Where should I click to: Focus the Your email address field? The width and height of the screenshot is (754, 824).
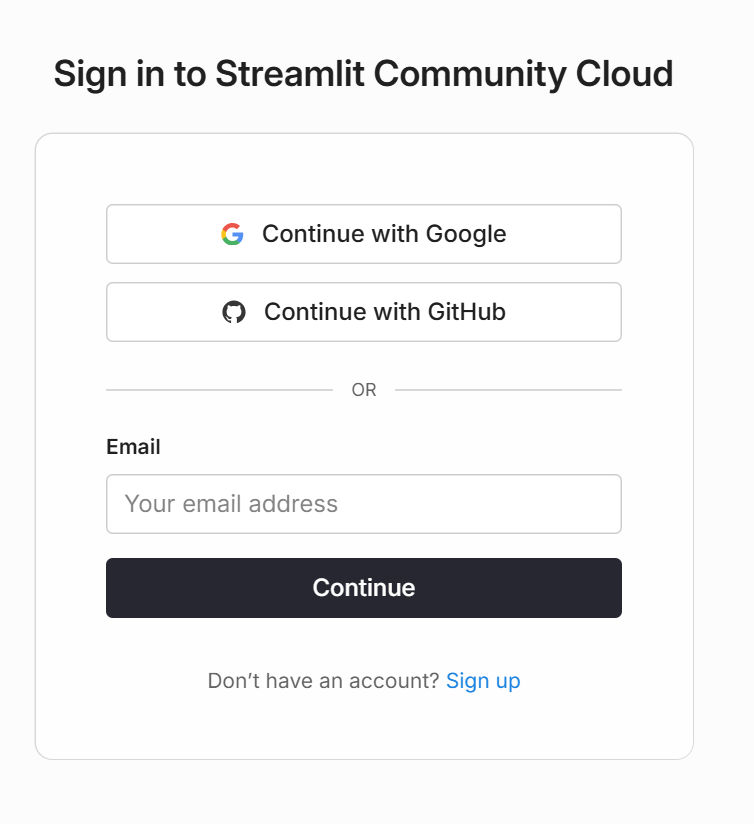(364, 504)
